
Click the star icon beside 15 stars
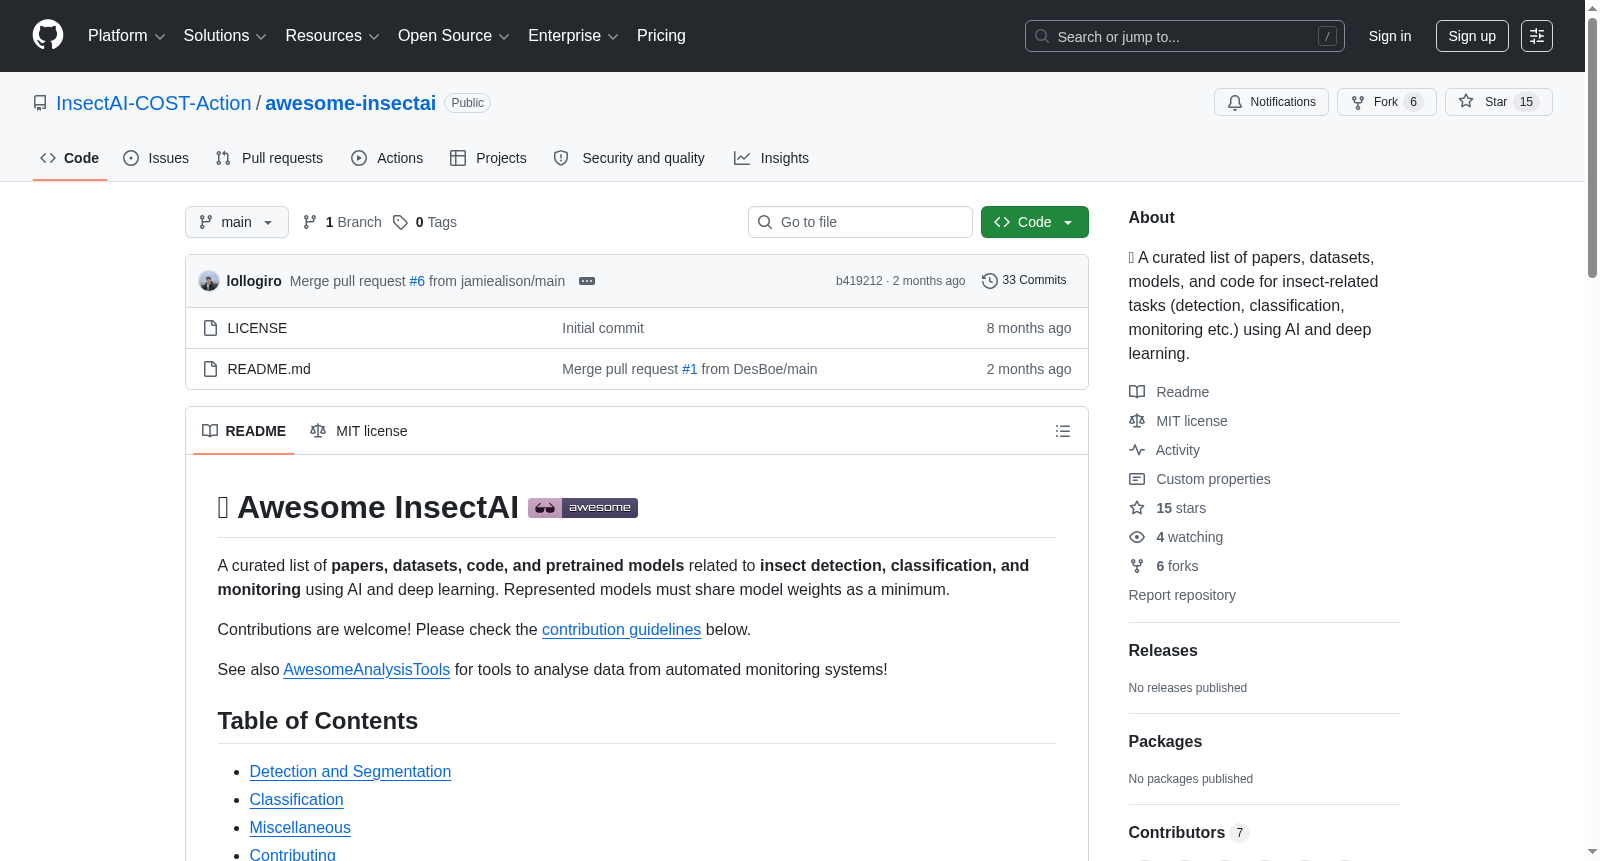(1137, 508)
